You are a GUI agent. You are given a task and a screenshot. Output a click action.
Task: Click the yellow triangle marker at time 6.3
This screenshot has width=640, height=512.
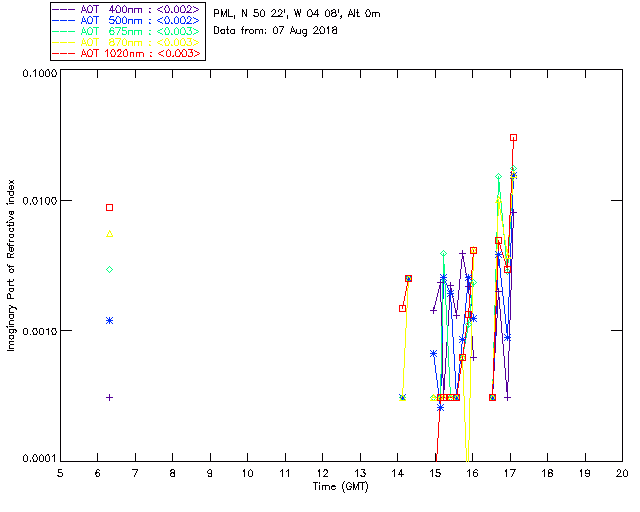[x=110, y=234]
